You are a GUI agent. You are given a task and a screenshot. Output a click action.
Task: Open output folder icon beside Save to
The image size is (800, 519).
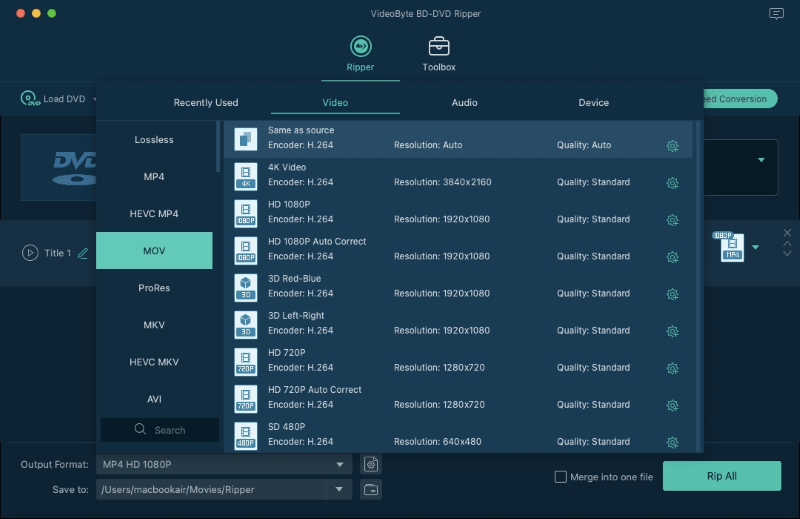(x=371, y=490)
